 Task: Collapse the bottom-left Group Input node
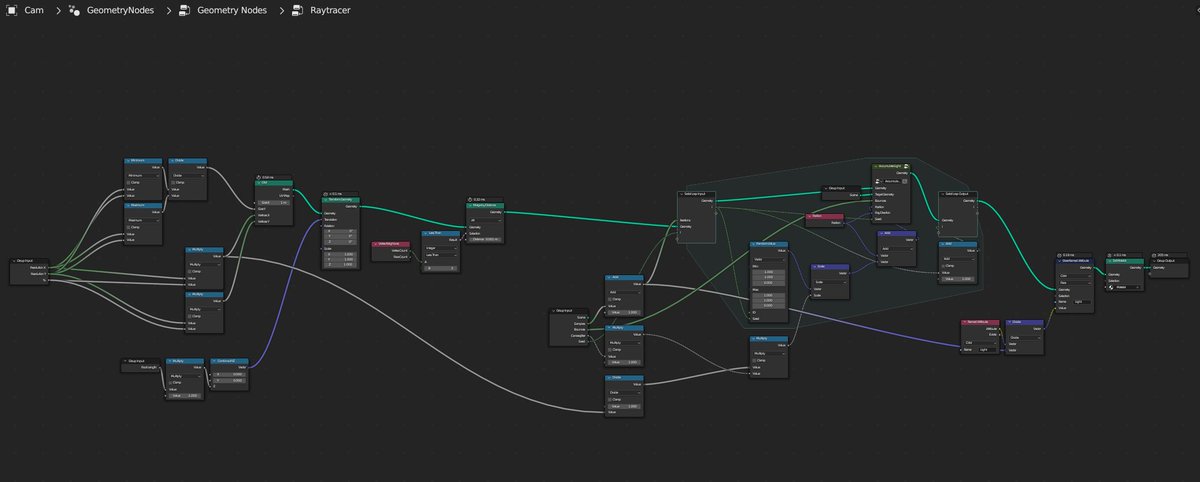(x=124, y=361)
